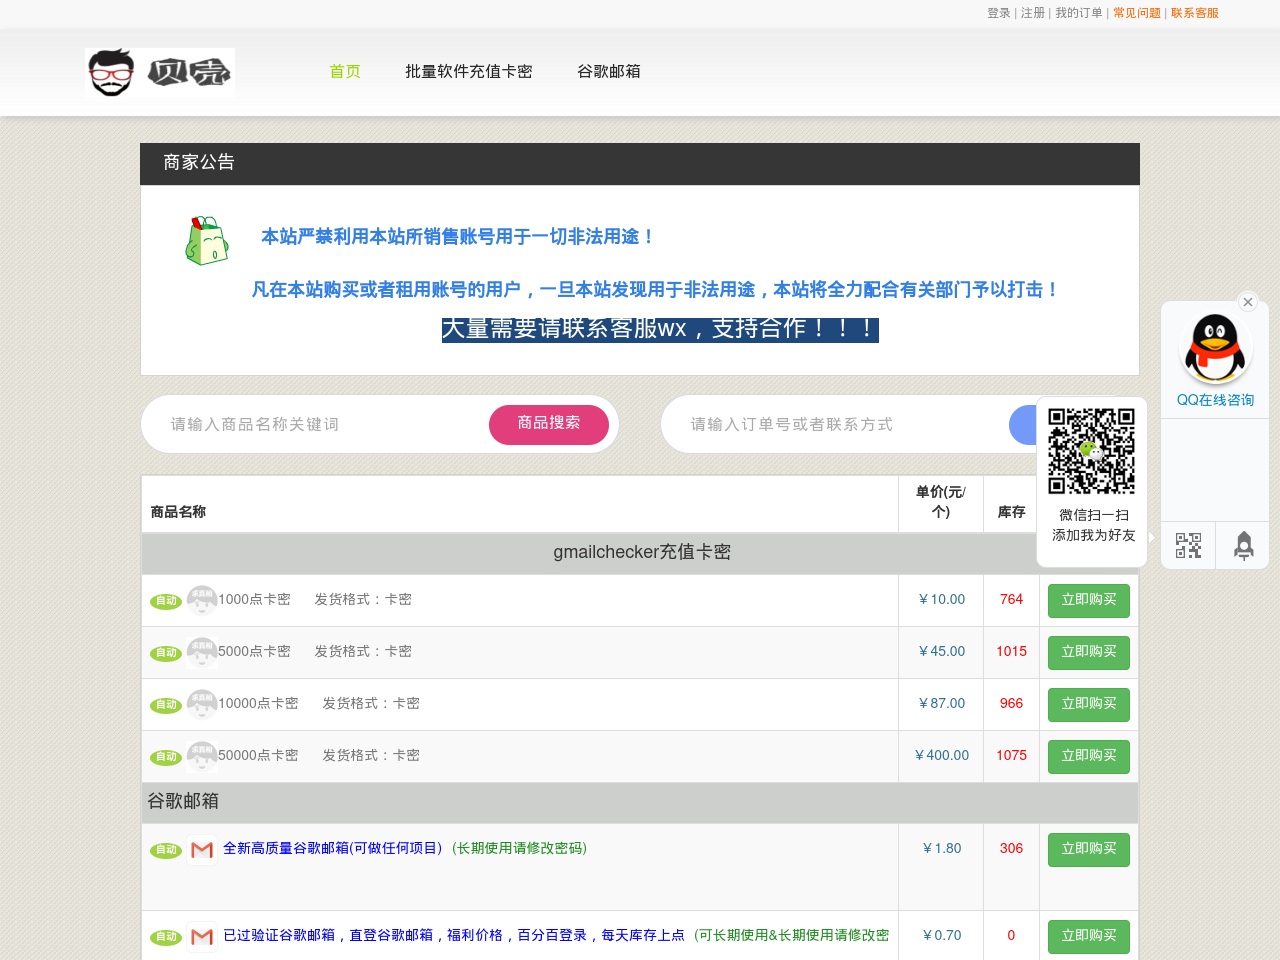Click the ￥45.00 price cell
Screen dimensions: 1280x960
click(941, 651)
